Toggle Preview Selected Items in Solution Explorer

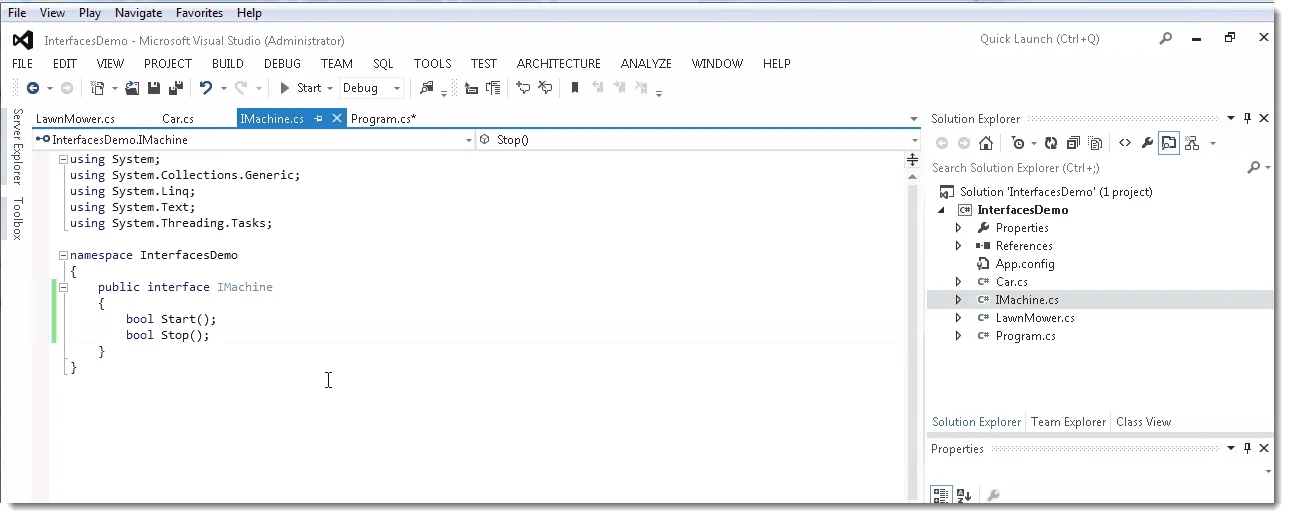point(1168,143)
